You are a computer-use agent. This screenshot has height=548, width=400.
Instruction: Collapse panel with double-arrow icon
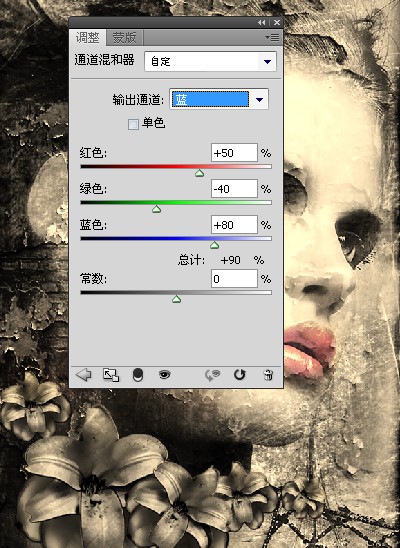[261, 23]
